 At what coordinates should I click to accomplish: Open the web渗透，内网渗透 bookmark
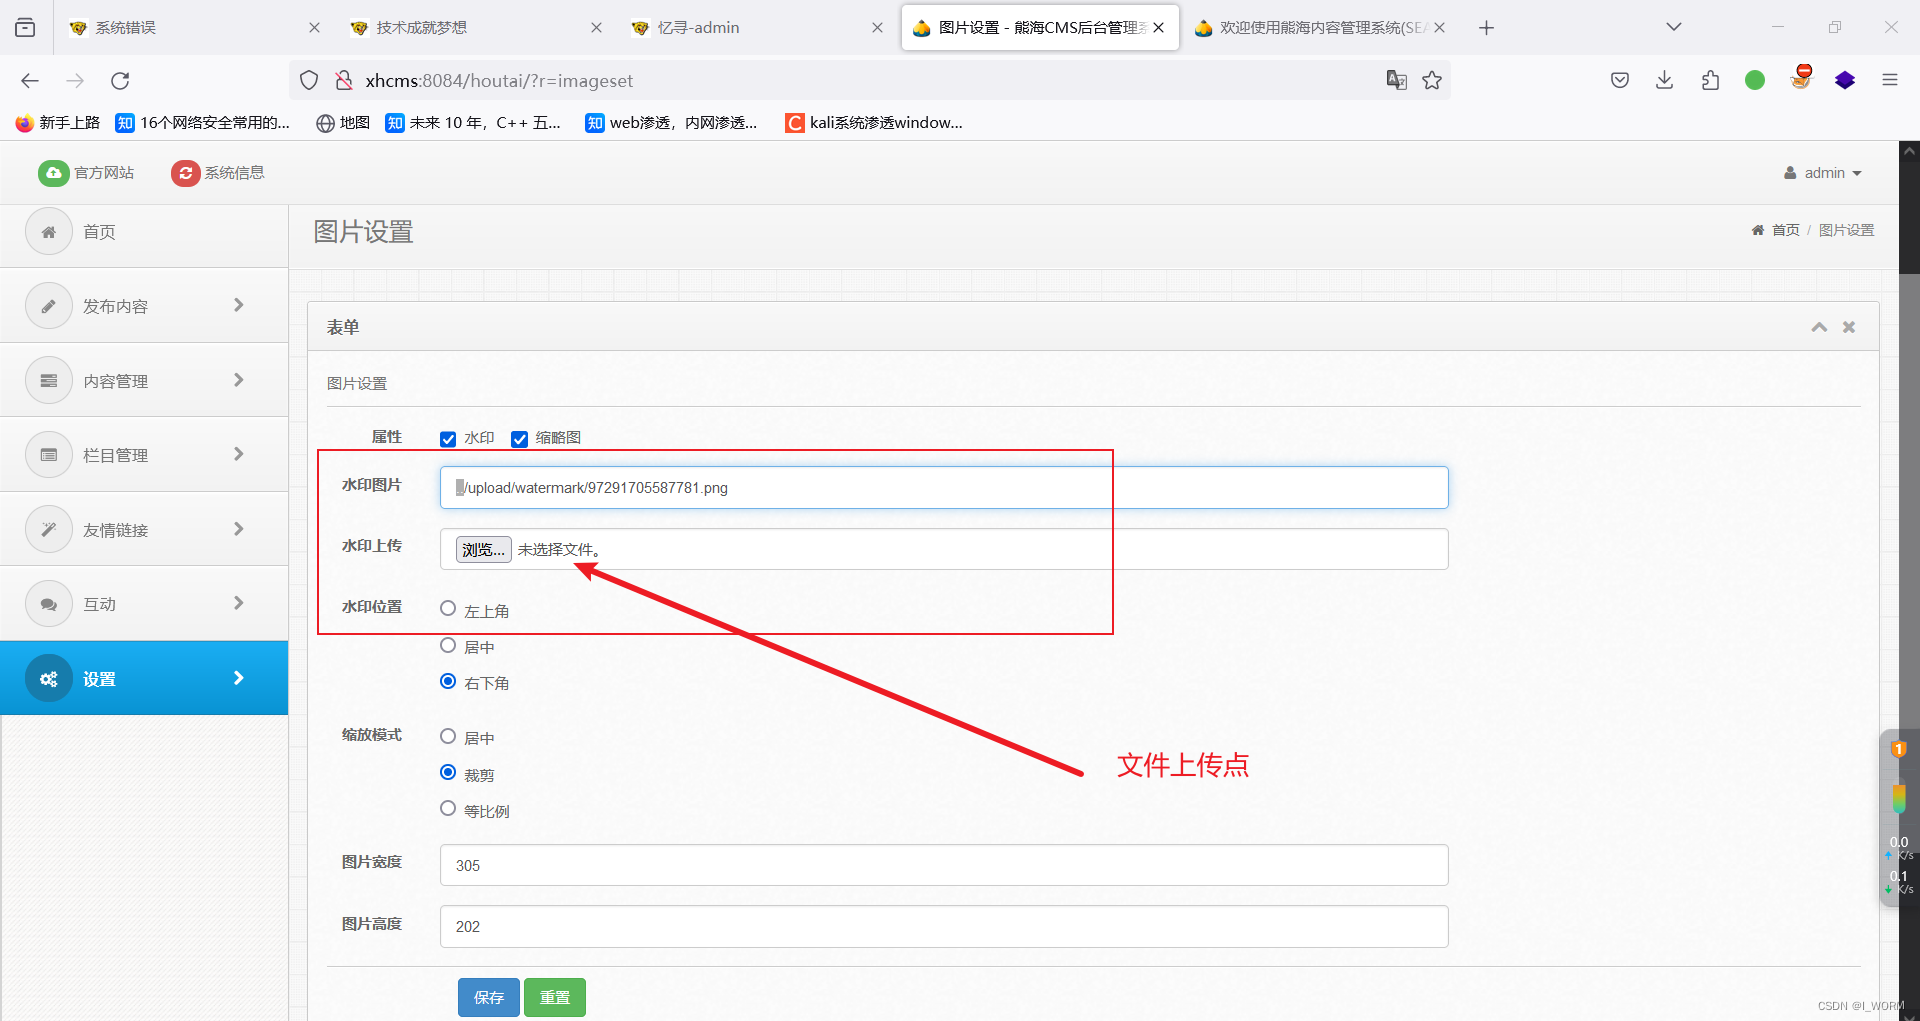pyautogui.click(x=671, y=123)
